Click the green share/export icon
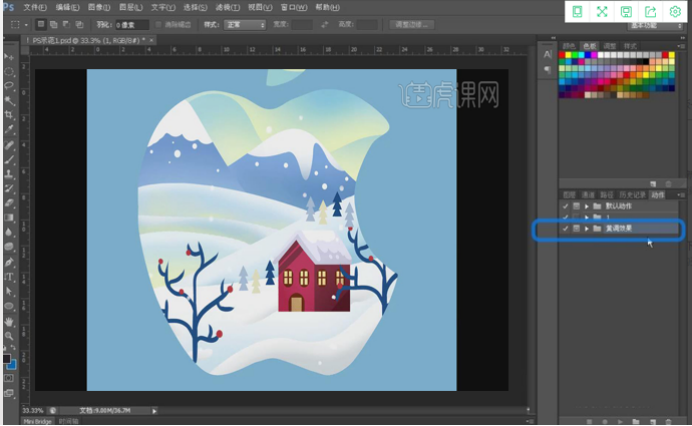 pos(651,12)
